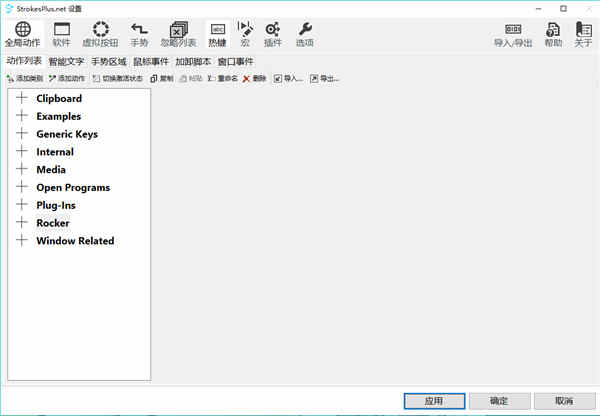
Task: Click 添加类别 (Add Category)
Action: coord(24,78)
